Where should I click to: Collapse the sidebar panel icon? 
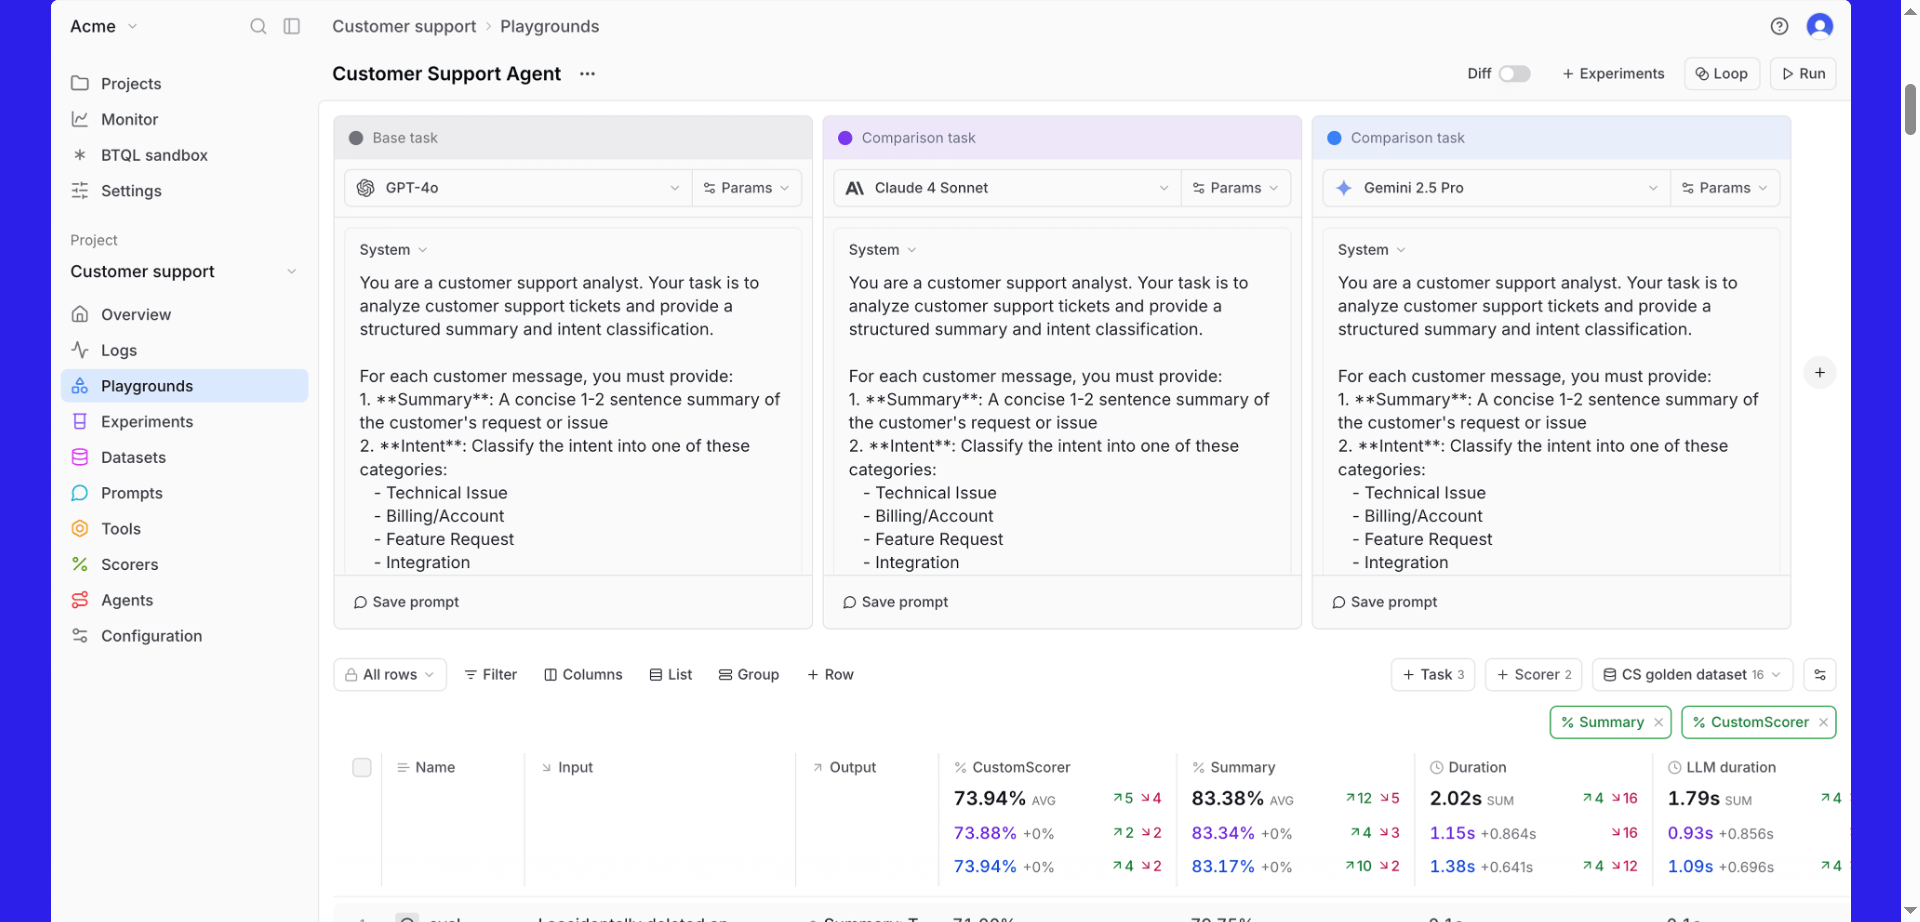[292, 26]
